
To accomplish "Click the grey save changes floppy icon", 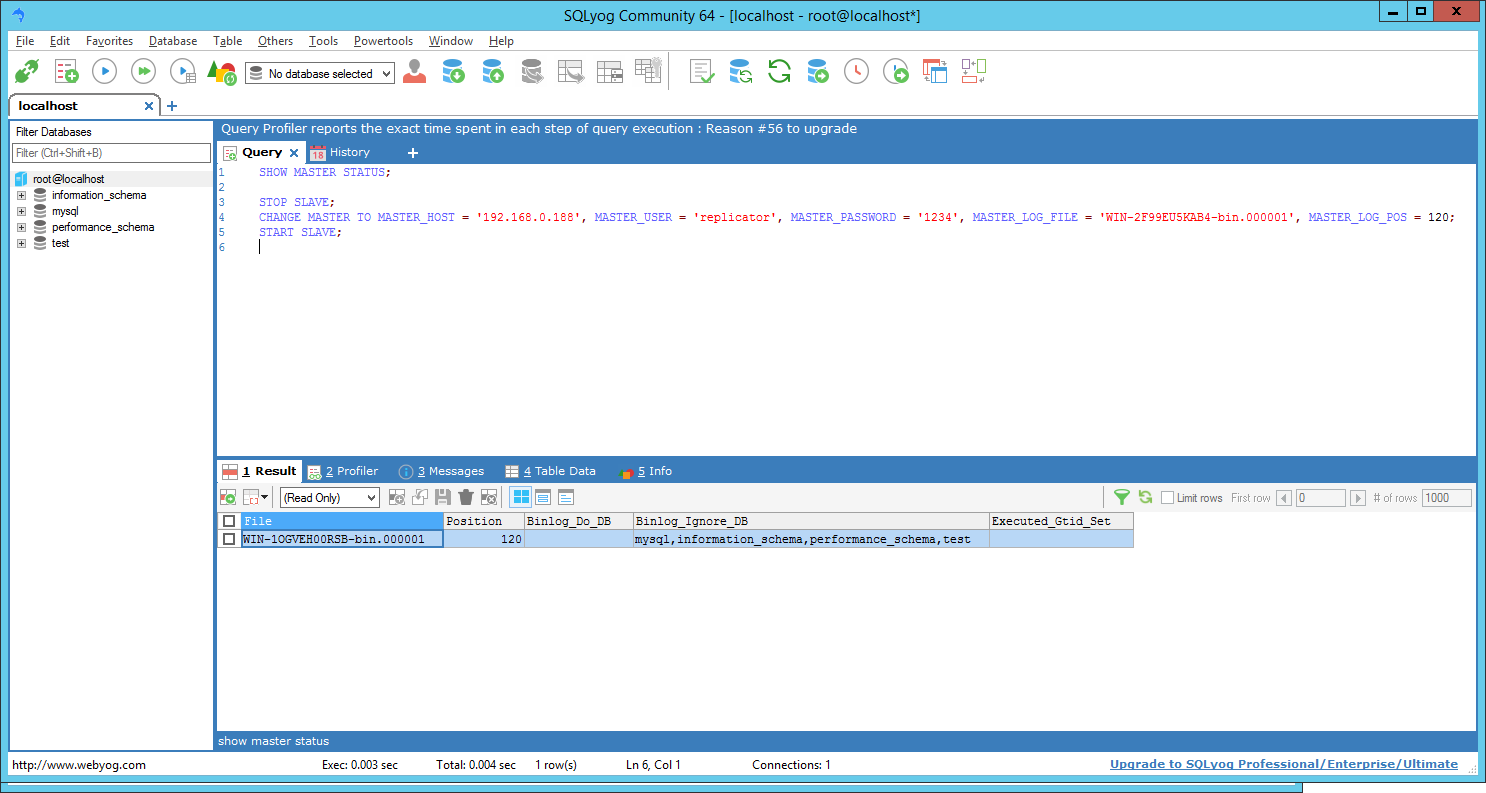I will [443, 497].
